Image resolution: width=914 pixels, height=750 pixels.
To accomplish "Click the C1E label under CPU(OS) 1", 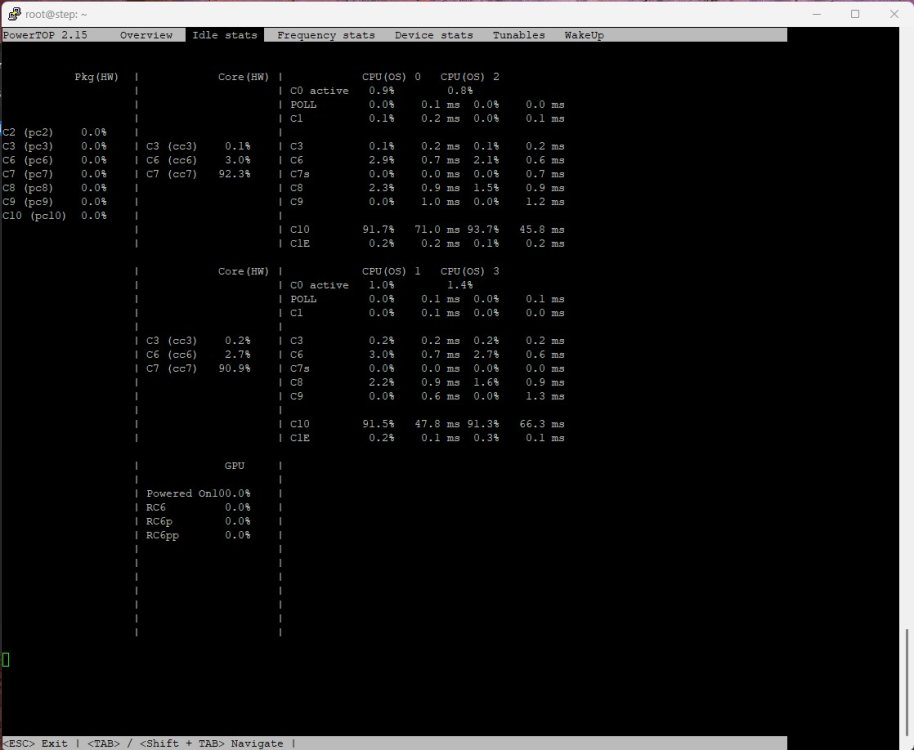I will tap(300, 438).
